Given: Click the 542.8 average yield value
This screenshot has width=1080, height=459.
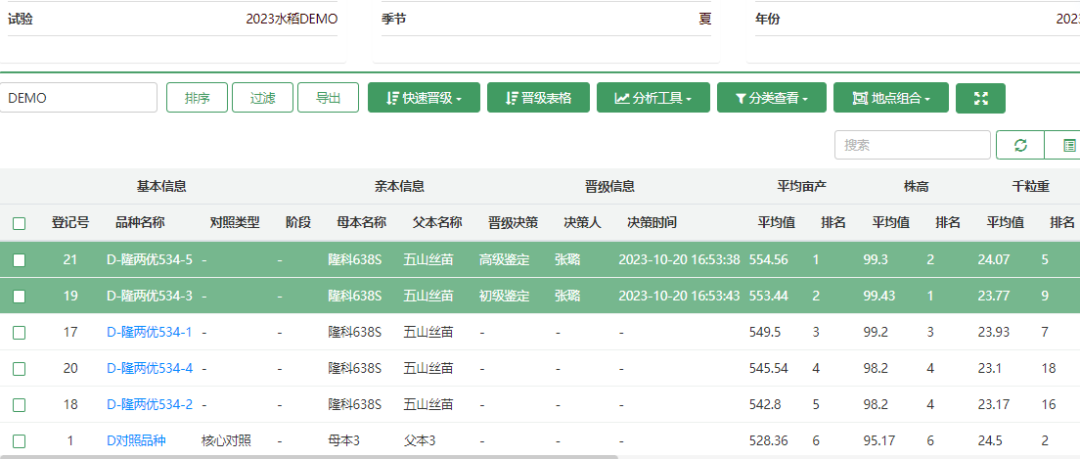Looking at the screenshot, I should tap(765, 405).
